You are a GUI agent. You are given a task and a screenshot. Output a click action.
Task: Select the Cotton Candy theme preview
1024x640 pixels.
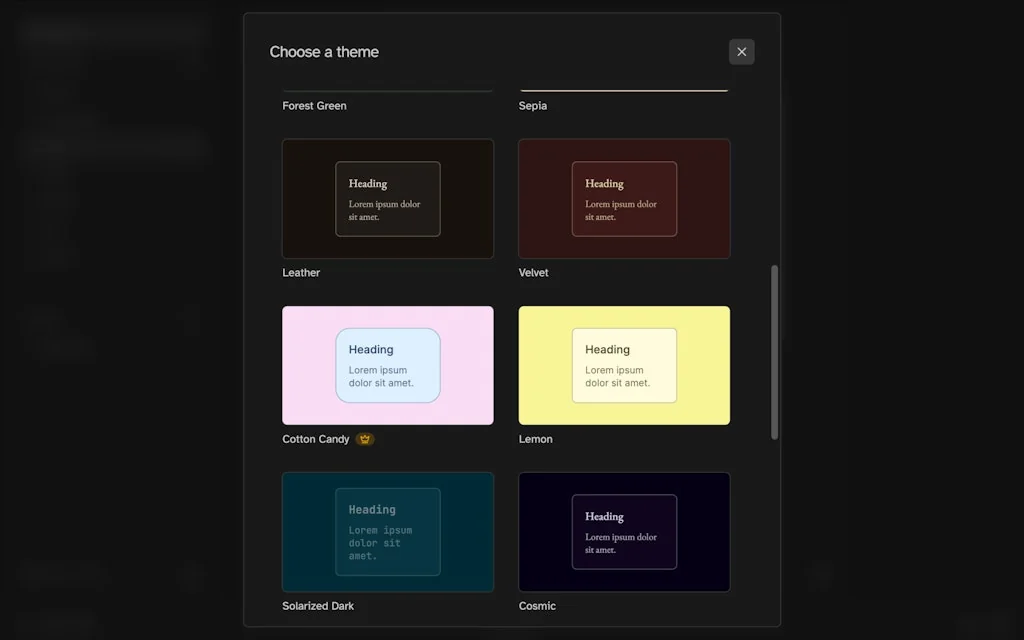(388, 365)
